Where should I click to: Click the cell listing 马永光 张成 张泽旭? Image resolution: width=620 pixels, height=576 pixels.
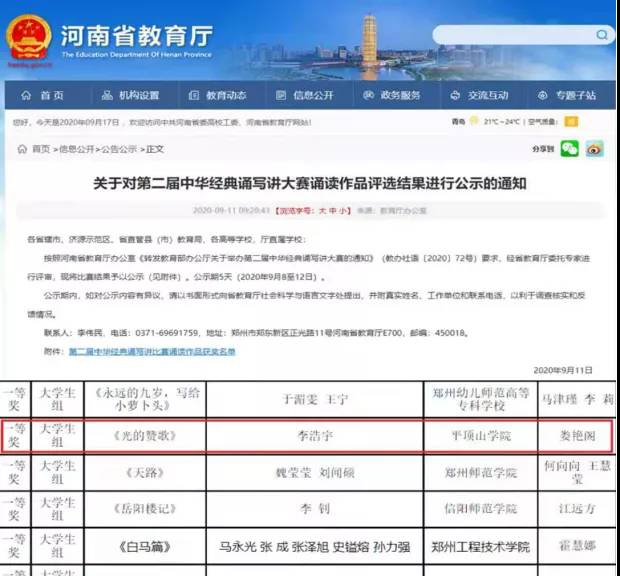coord(315,547)
